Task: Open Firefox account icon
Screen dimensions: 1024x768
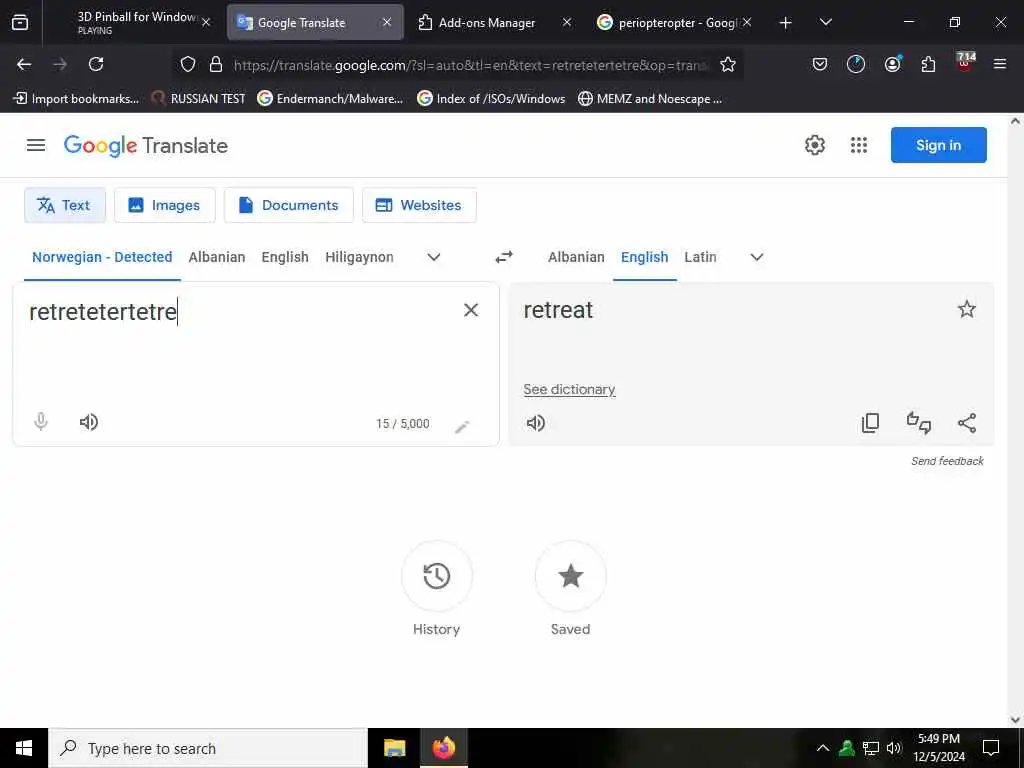Action: tap(892, 64)
